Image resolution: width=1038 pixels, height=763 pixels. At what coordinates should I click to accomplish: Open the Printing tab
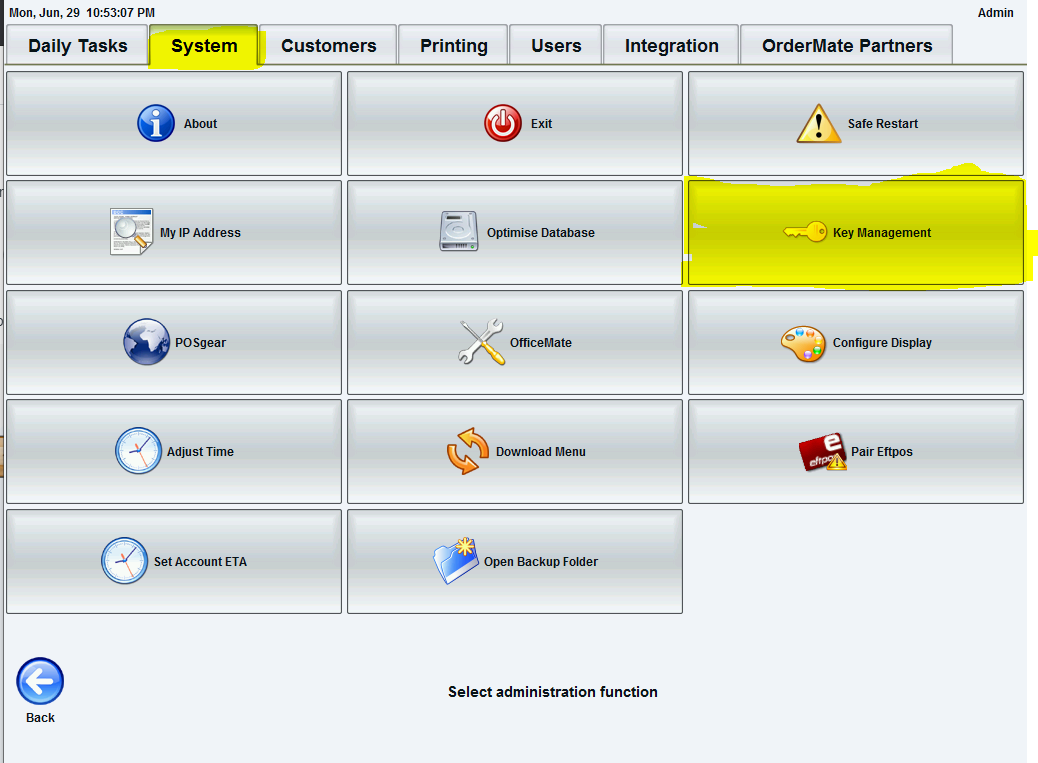click(x=453, y=46)
